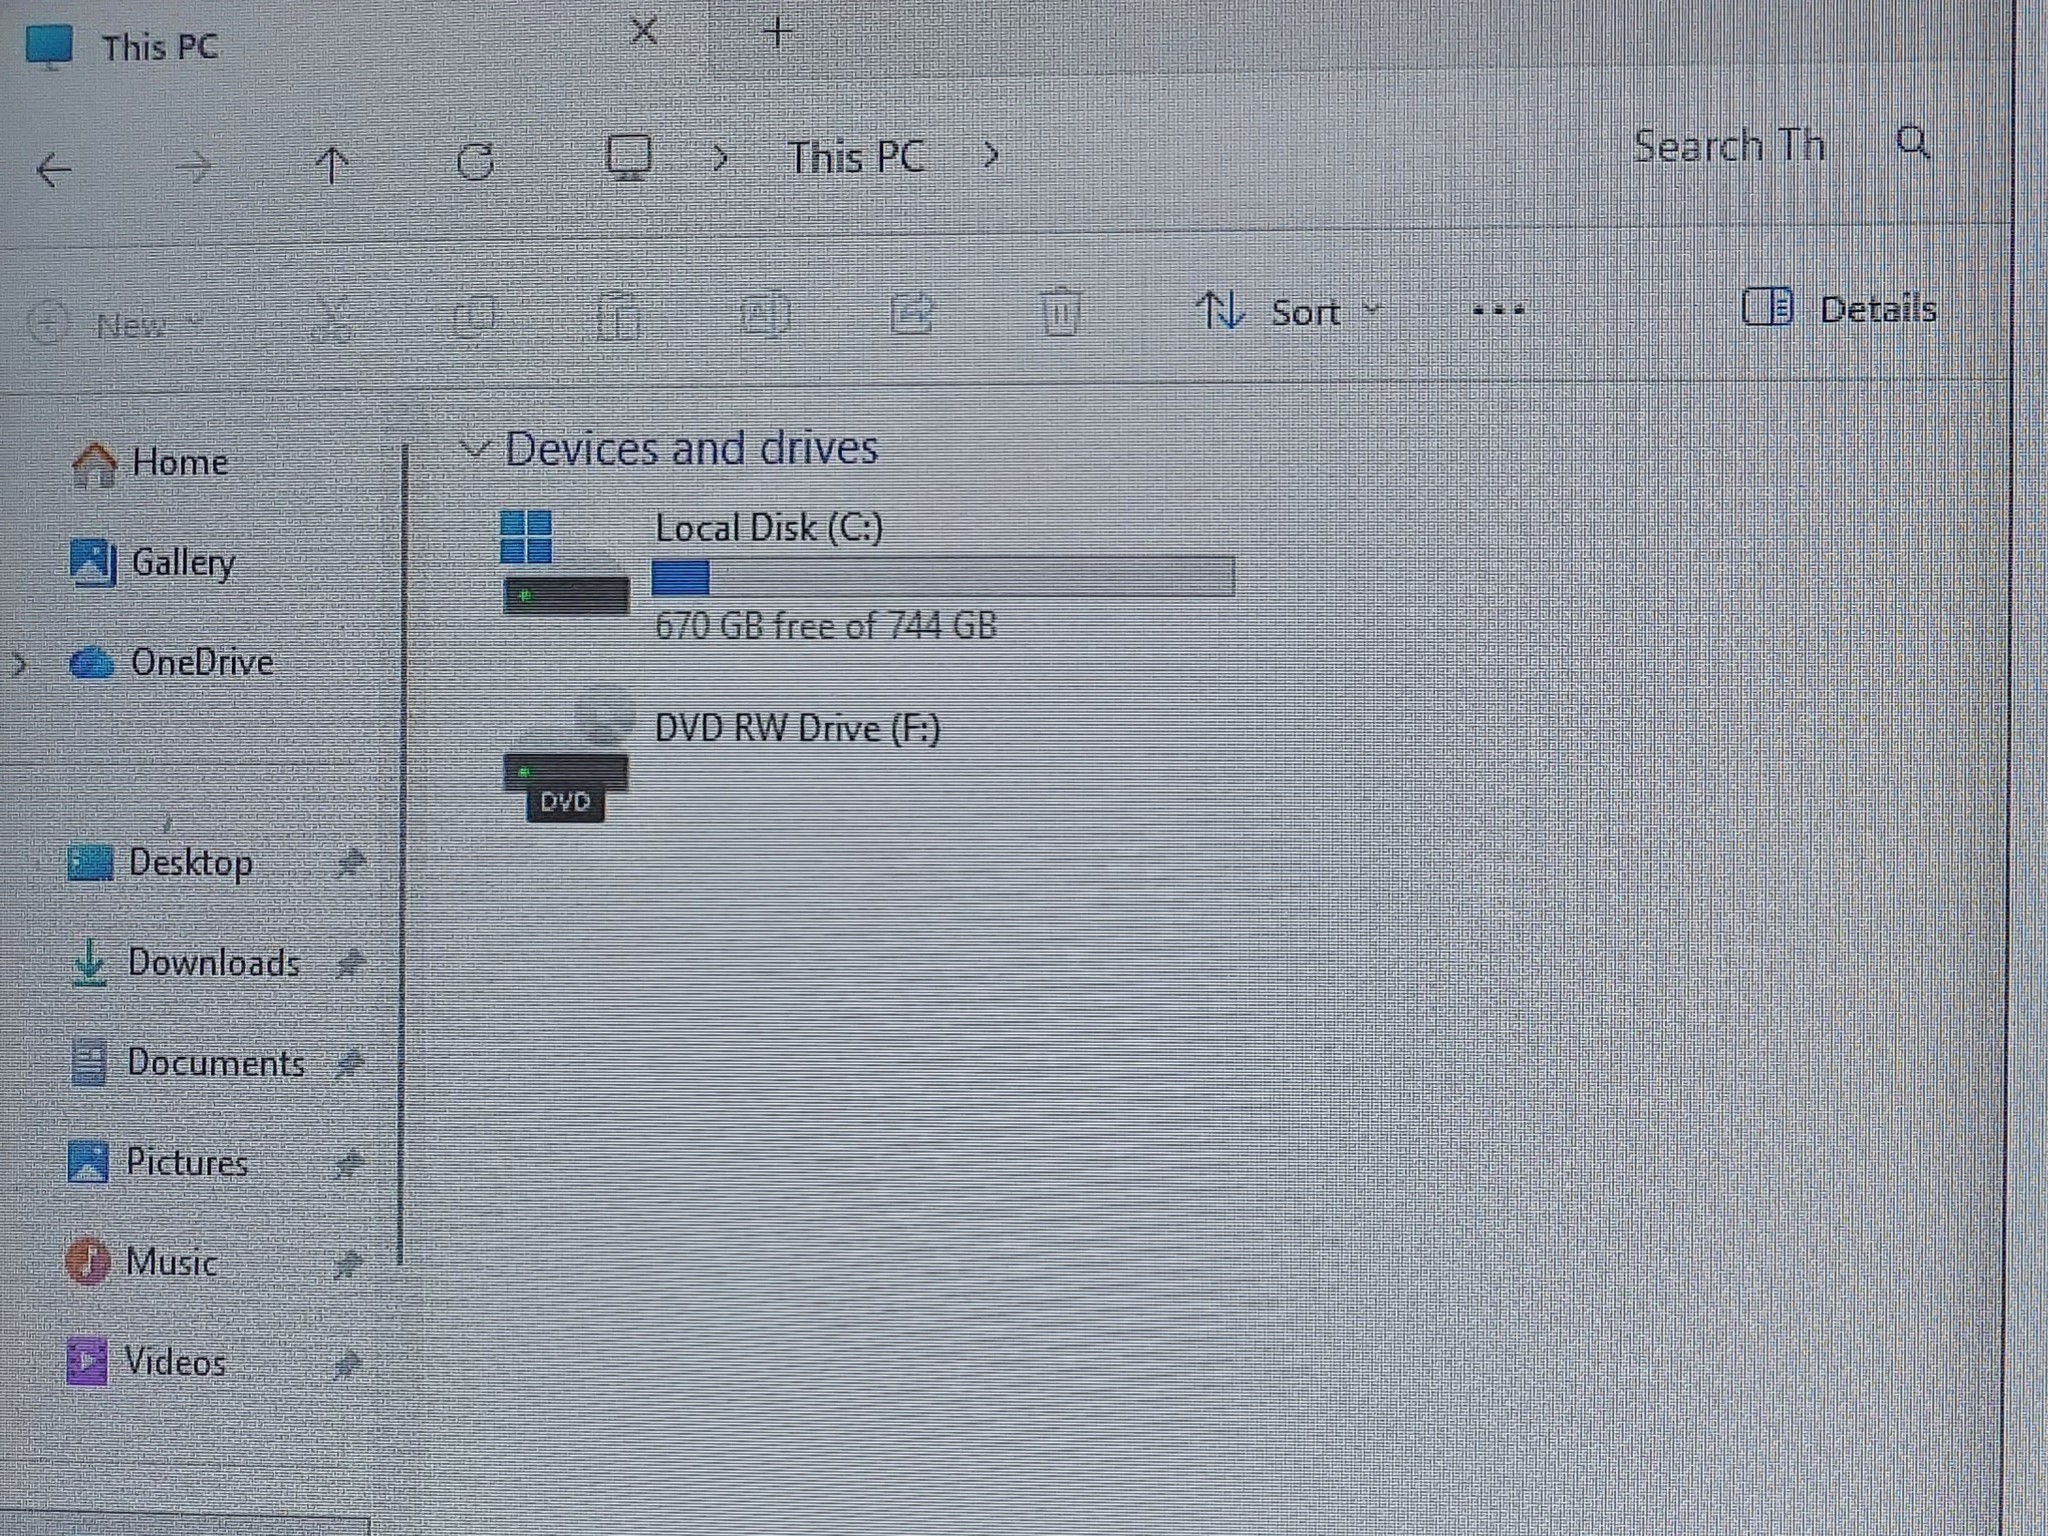Click the search magnifier icon
The width and height of the screenshot is (2048, 1536).
coord(1913,143)
